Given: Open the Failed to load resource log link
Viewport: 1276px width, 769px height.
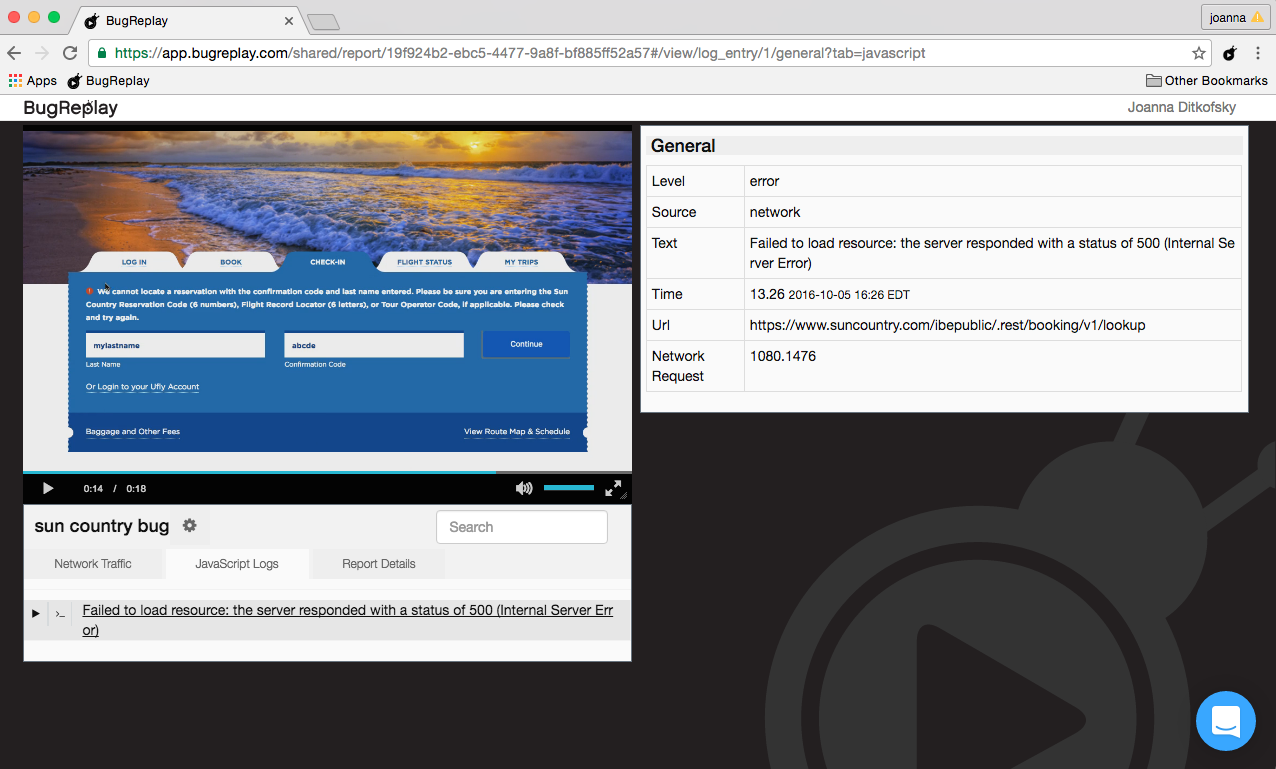Looking at the screenshot, I should [x=348, y=620].
